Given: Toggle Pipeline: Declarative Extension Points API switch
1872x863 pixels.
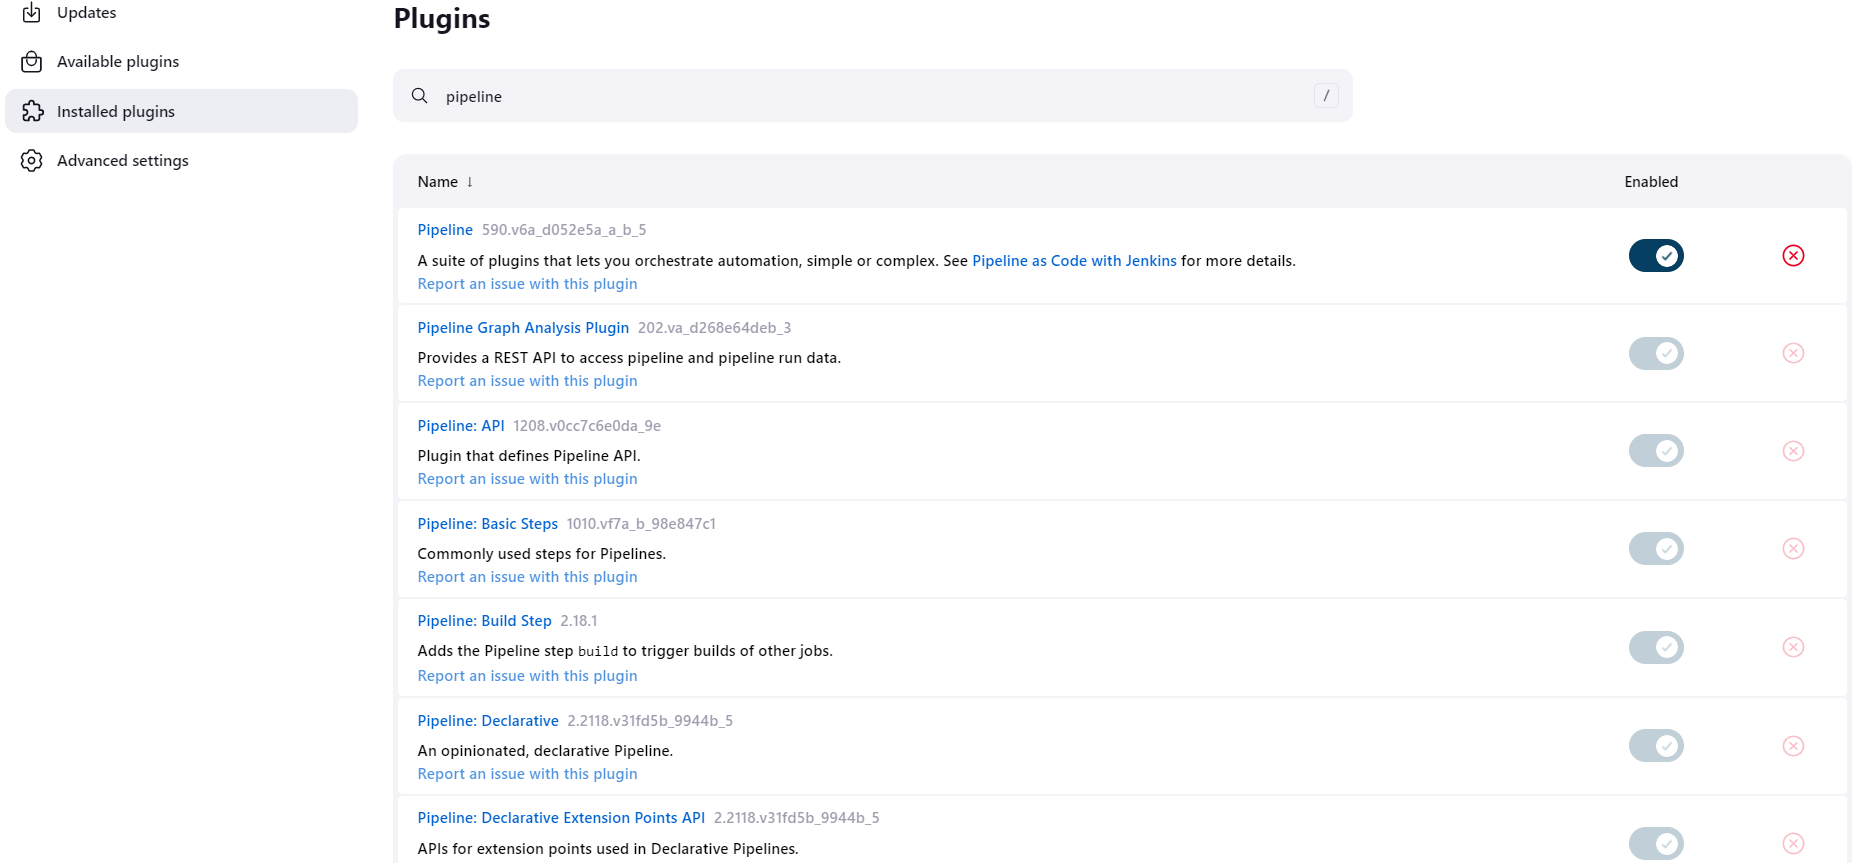Looking at the screenshot, I should [x=1656, y=843].
